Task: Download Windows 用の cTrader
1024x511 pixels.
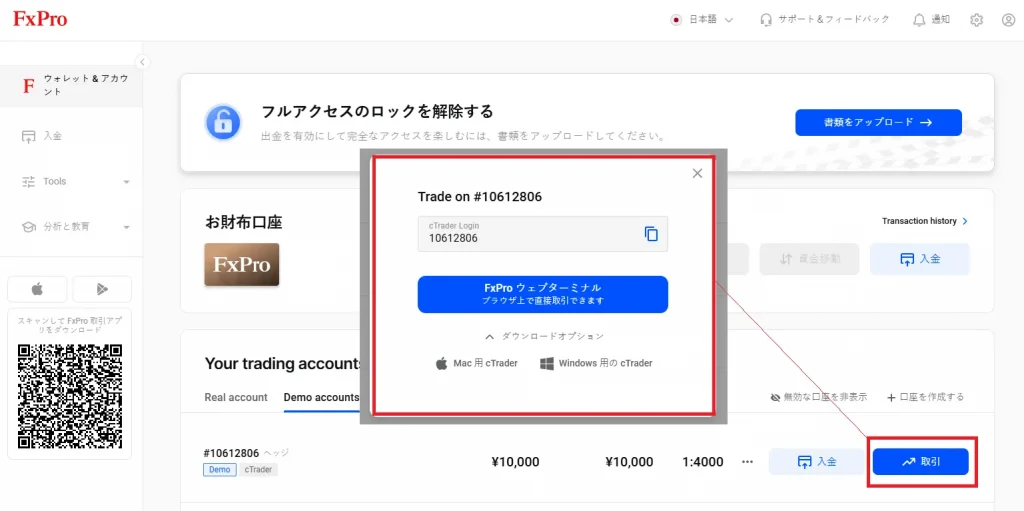Action: coord(596,363)
